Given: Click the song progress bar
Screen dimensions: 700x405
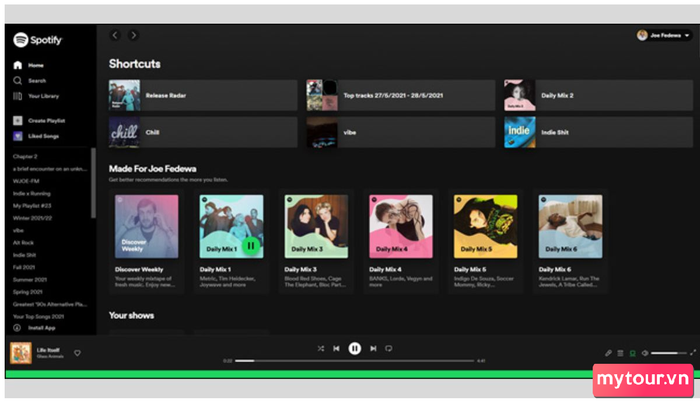Looking at the screenshot, I should coord(354,360).
